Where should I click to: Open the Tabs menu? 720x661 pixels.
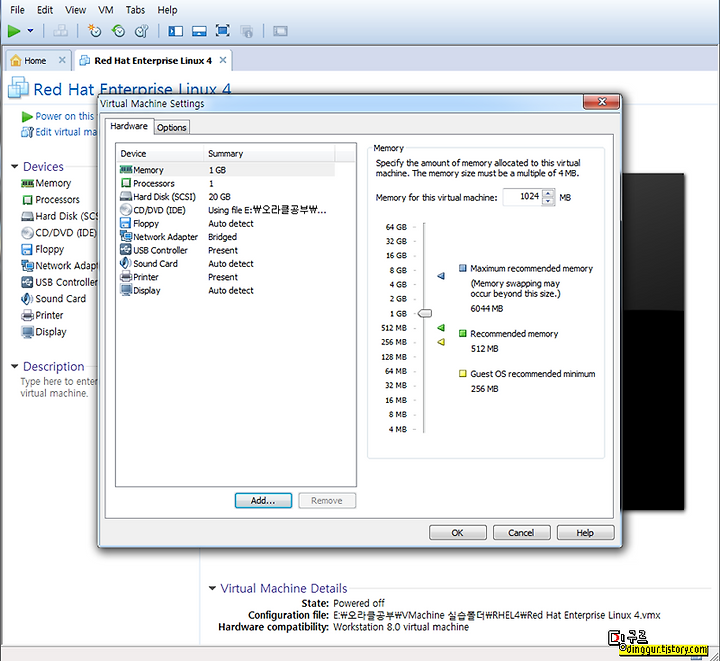135,10
